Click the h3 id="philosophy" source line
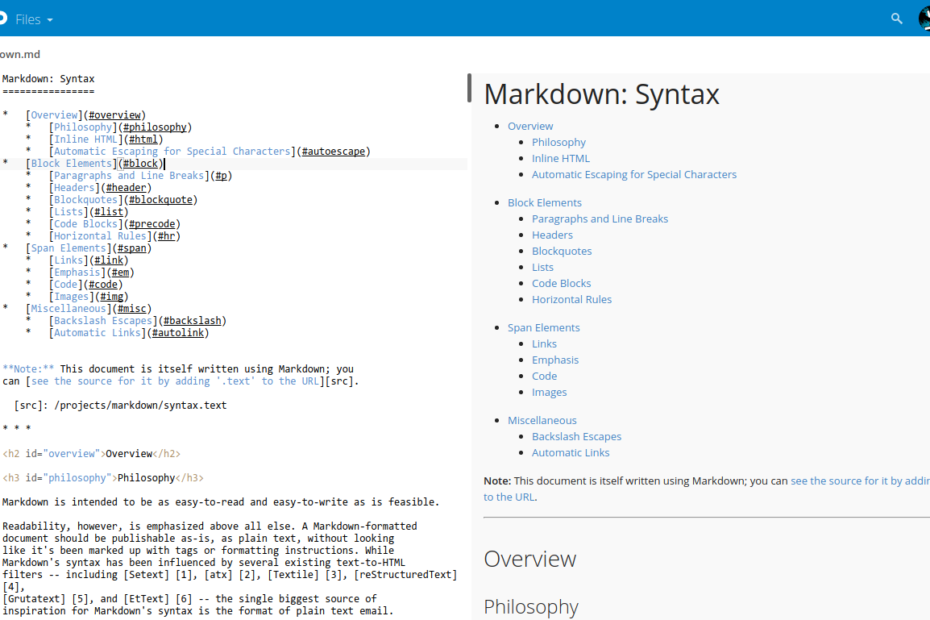The width and height of the screenshot is (930, 620). 103,478
